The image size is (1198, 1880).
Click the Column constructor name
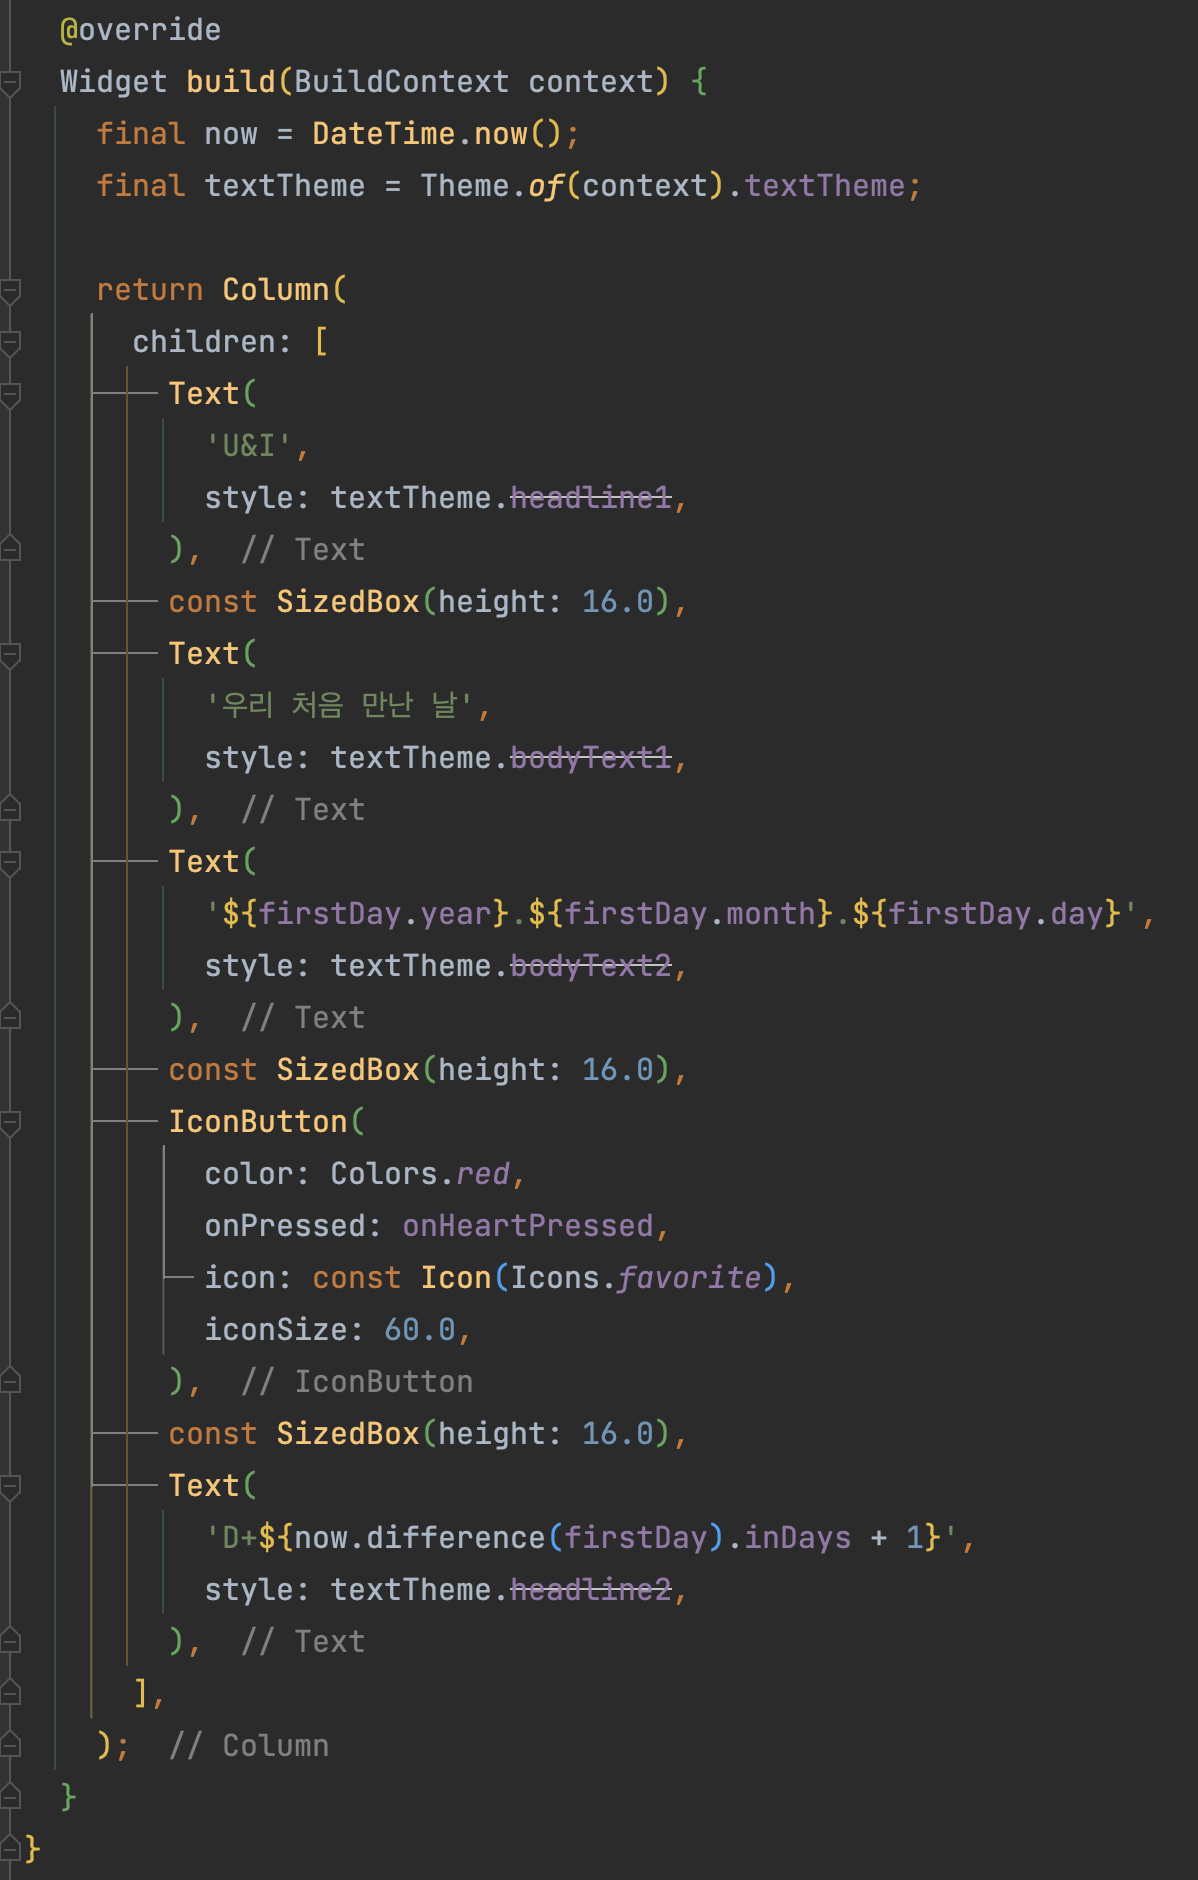[275, 290]
